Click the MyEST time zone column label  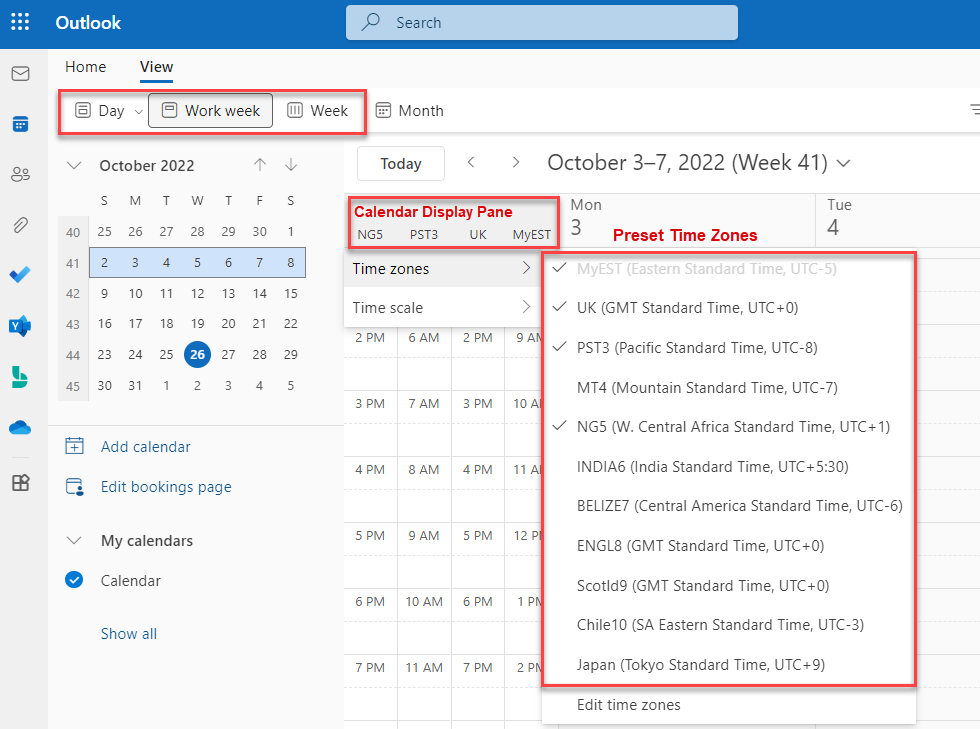click(532, 234)
